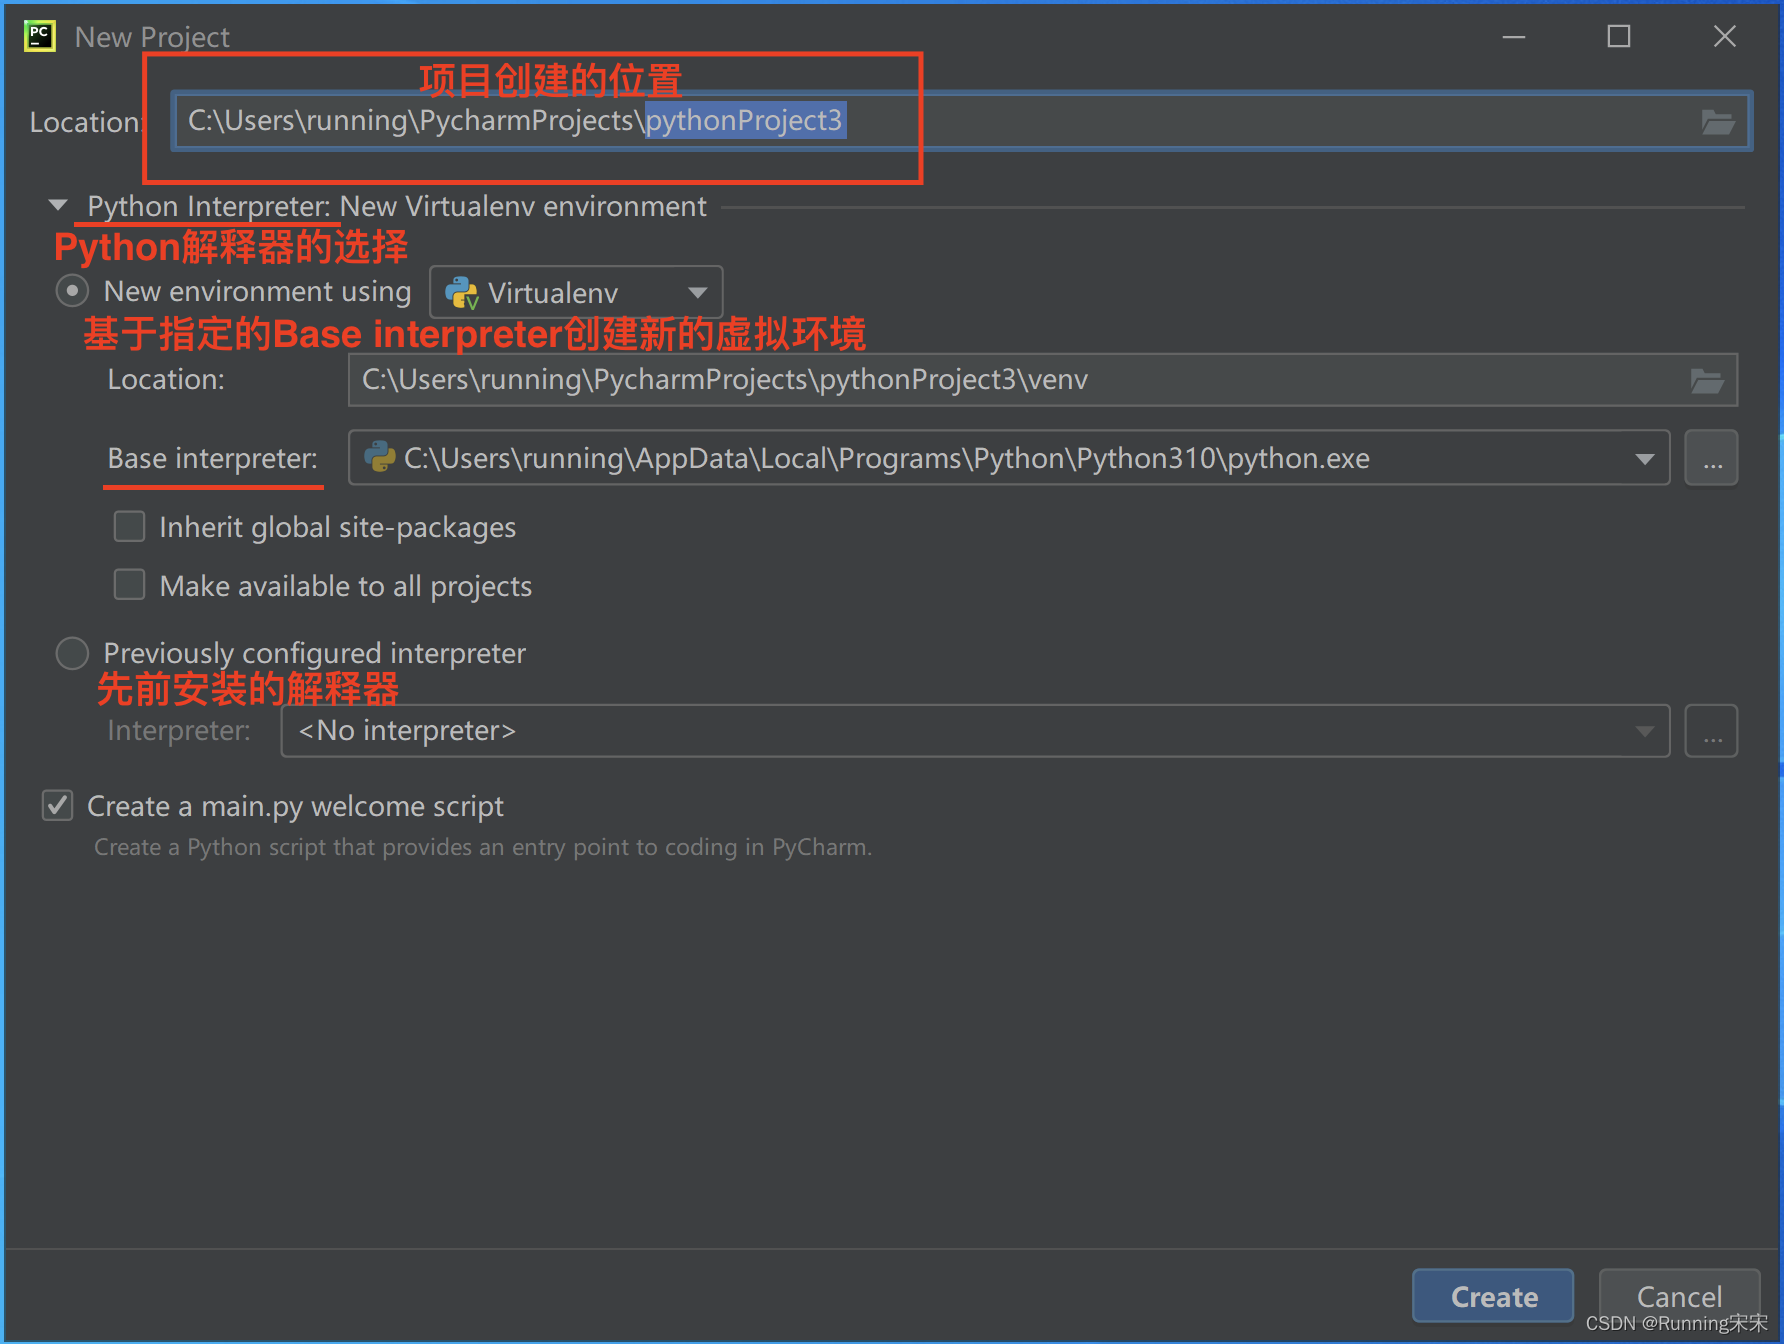Open Interpreter ellipsis button beside No interpreter
Image resolution: width=1784 pixels, height=1344 pixels.
(x=1712, y=731)
